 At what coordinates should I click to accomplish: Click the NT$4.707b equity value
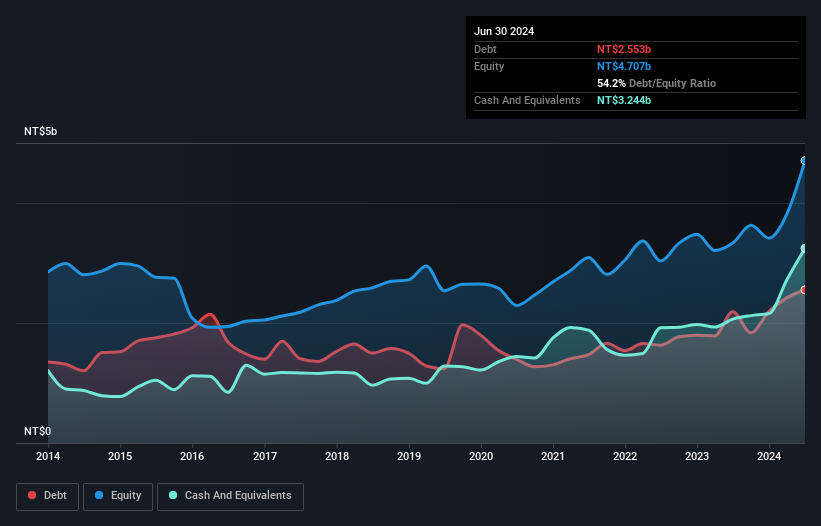tap(624, 66)
